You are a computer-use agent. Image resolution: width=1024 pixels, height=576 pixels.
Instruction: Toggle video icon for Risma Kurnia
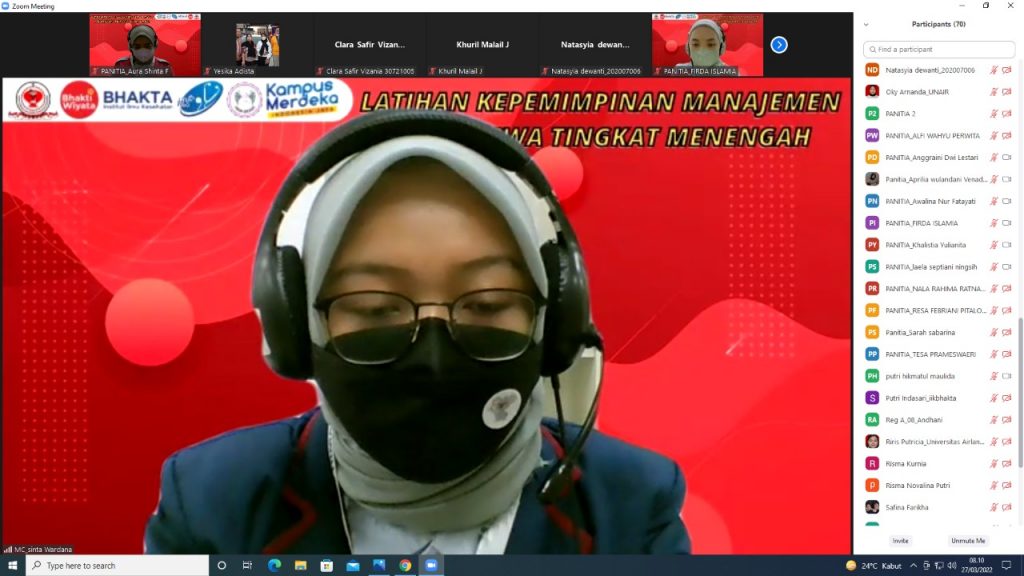click(x=1006, y=464)
